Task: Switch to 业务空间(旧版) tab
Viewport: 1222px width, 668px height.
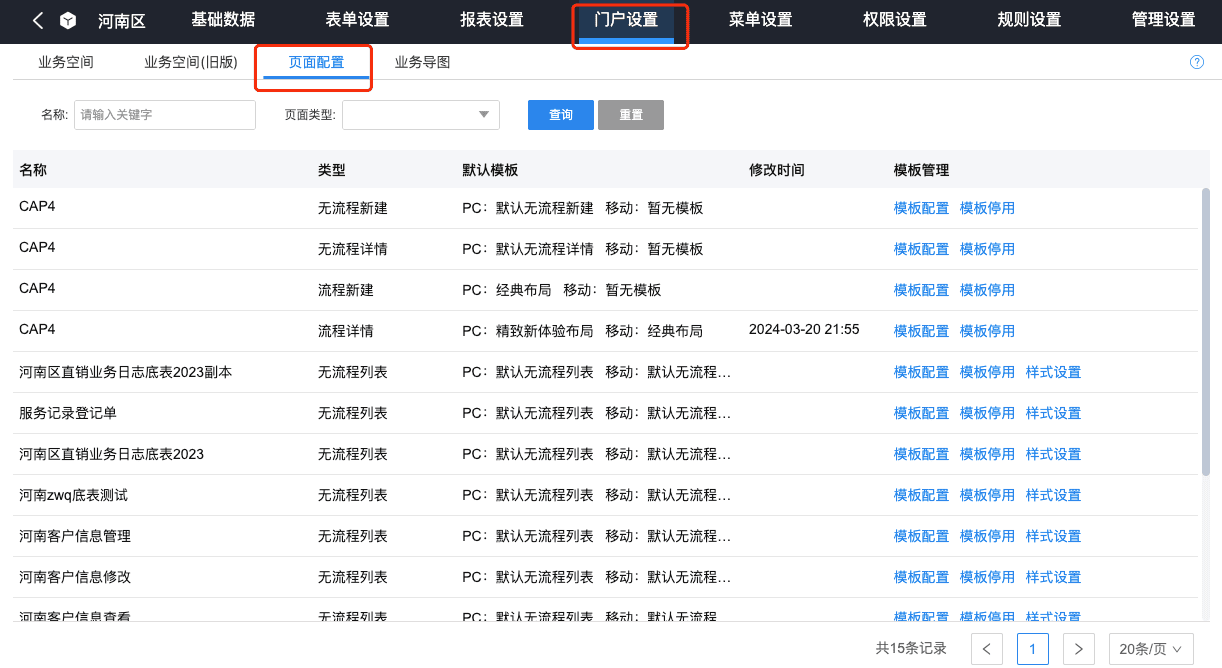Action: point(191,62)
